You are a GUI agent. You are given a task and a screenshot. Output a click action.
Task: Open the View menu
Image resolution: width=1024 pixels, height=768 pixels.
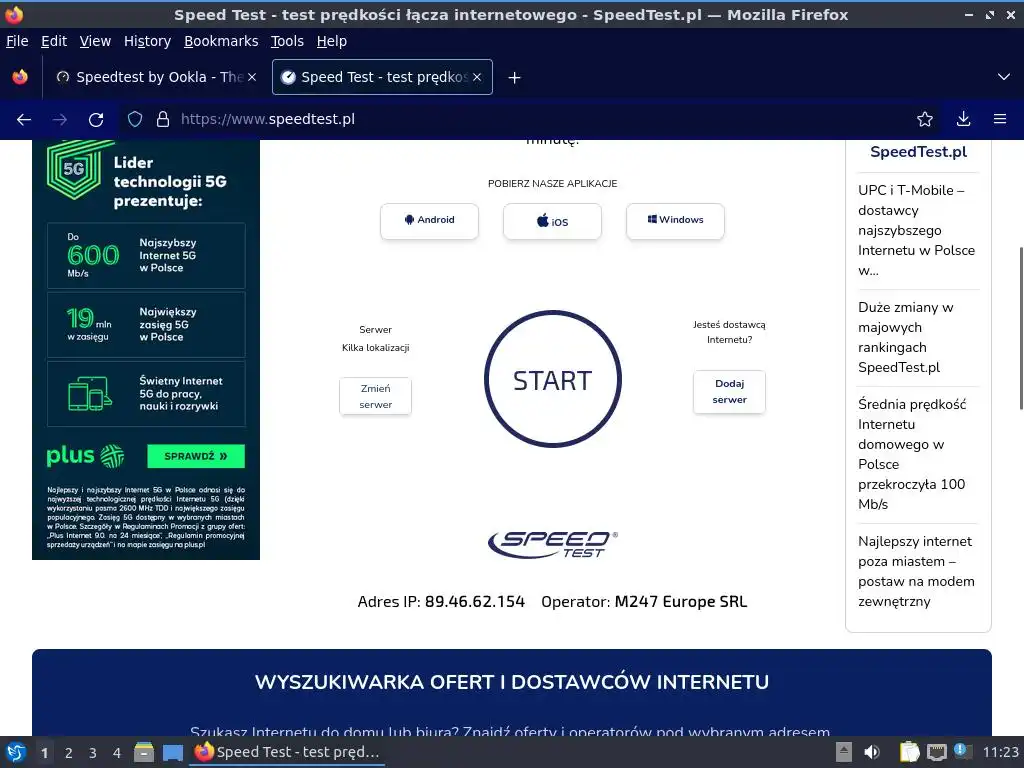pyautogui.click(x=95, y=41)
